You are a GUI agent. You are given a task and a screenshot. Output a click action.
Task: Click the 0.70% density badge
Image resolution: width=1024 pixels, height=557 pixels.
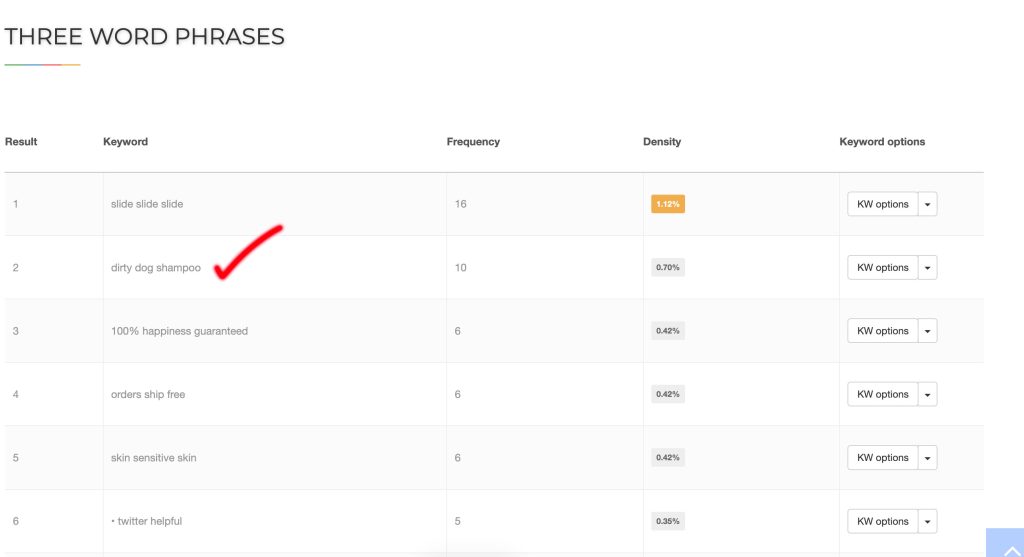(667, 268)
